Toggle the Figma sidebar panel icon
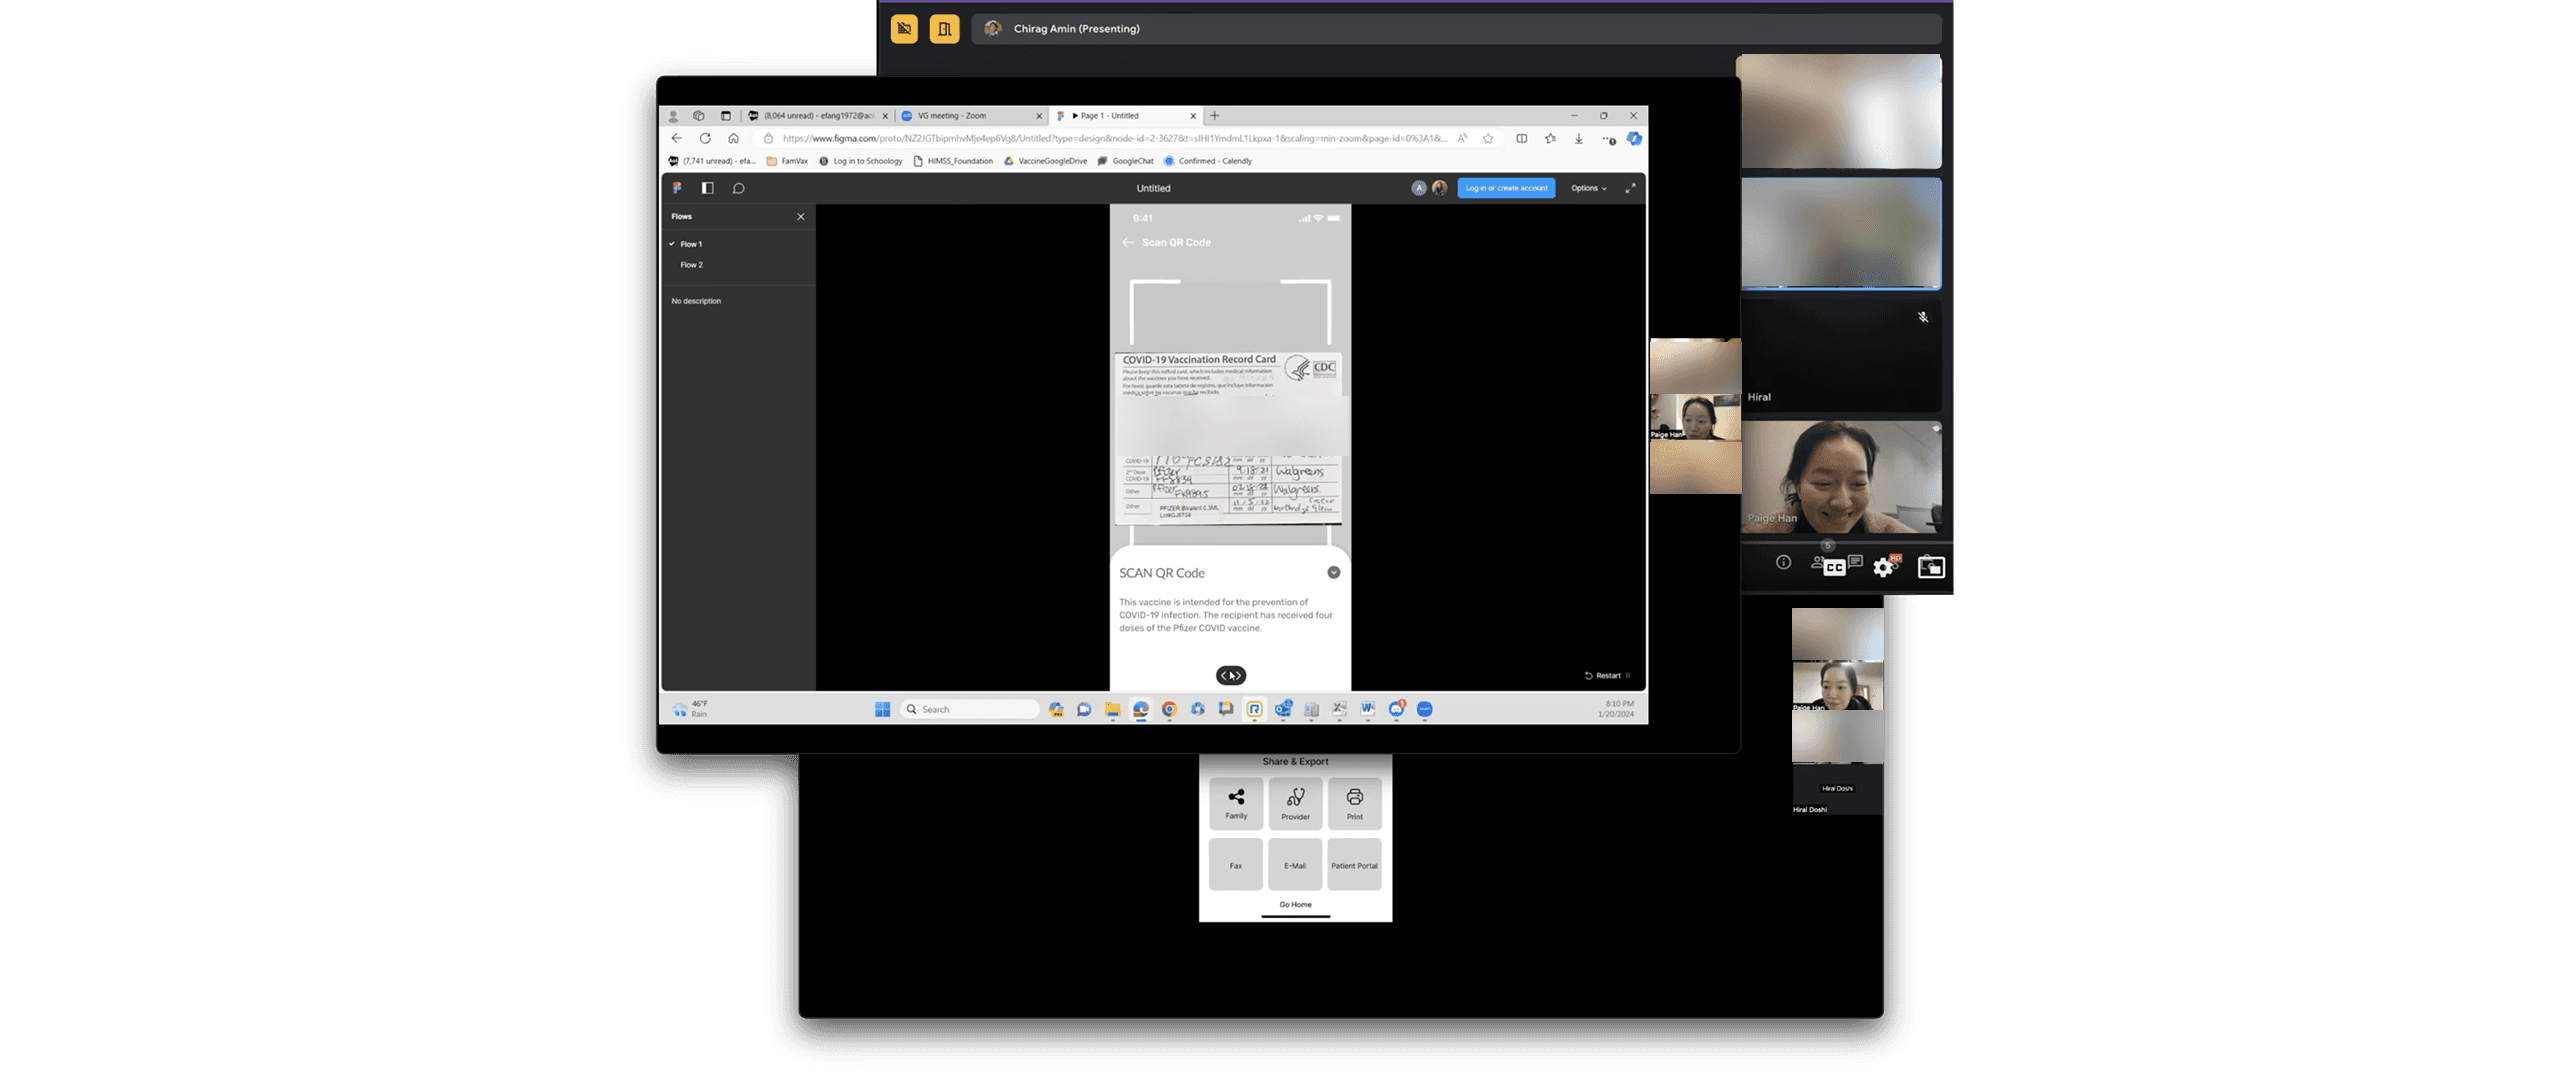This screenshot has height=1074, width=2568. 707,188
